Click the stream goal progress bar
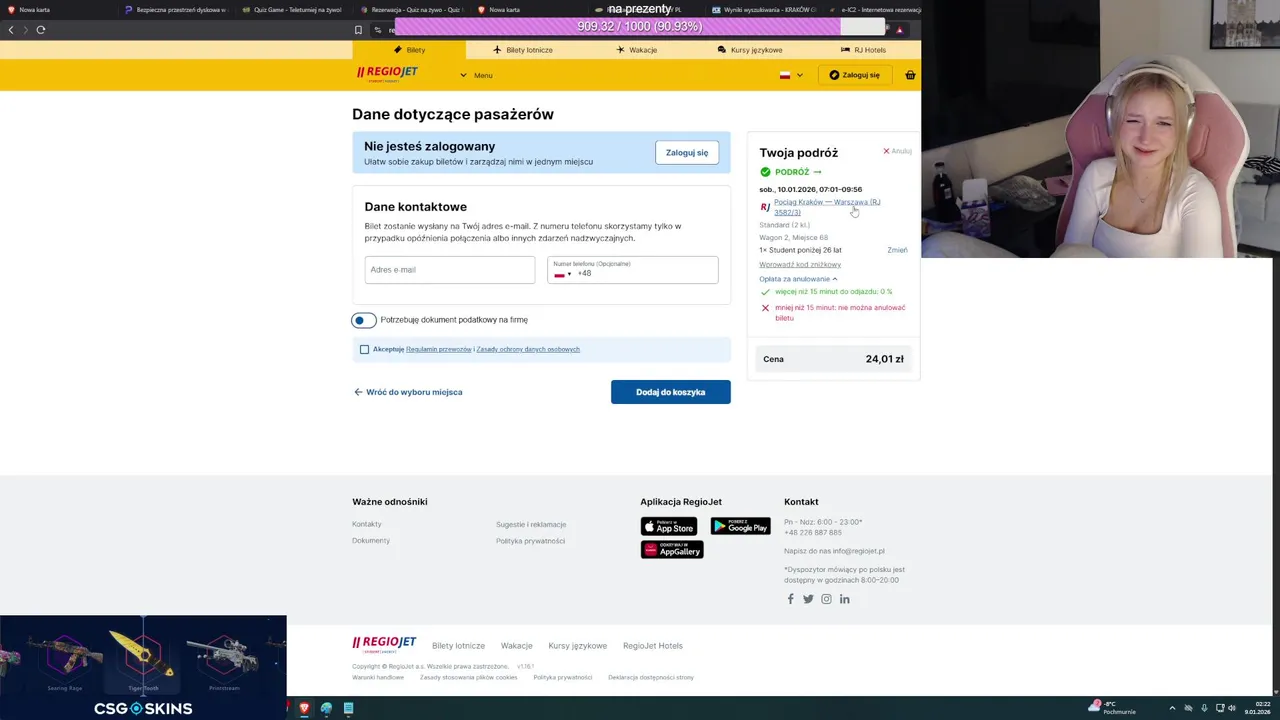 [640, 26]
